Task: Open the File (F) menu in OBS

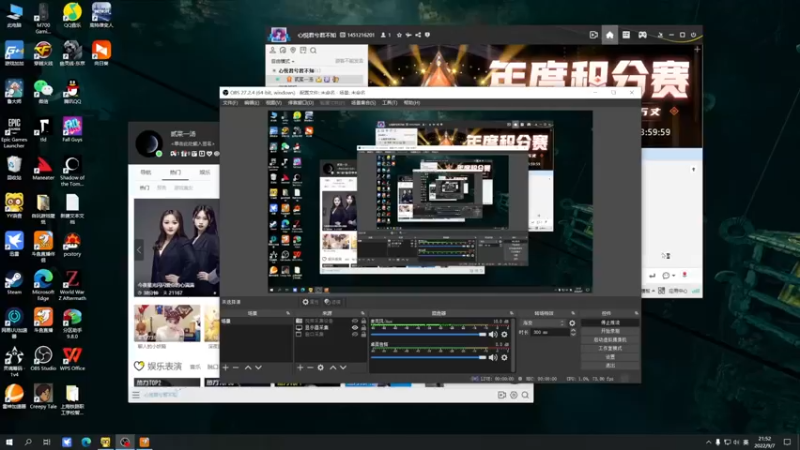Action: tap(230, 103)
